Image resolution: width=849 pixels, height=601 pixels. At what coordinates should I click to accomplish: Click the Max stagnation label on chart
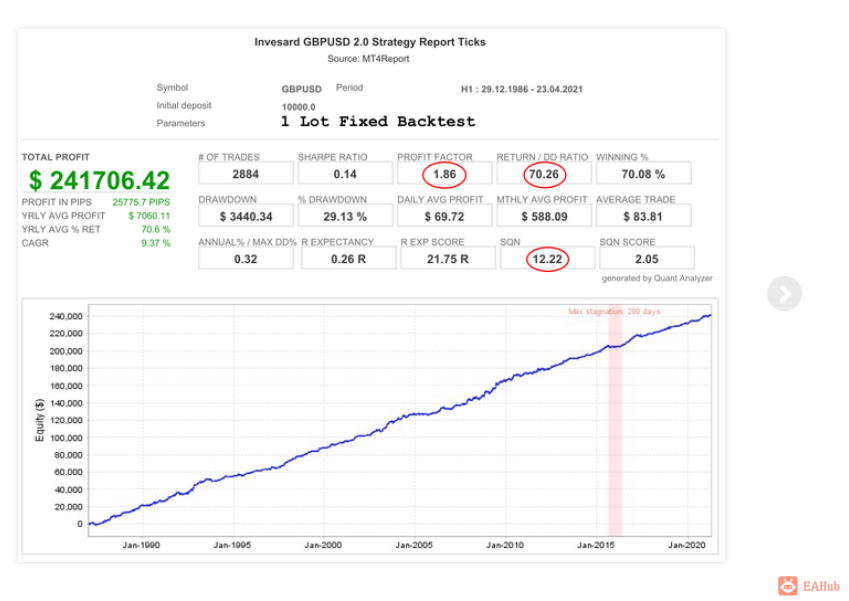tap(614, 311)
